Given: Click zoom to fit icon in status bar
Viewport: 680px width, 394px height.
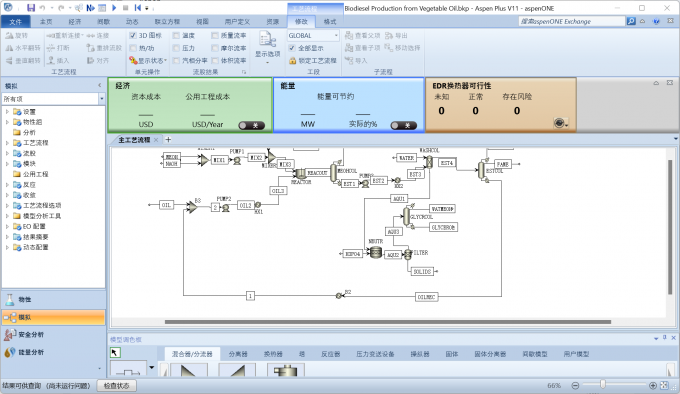Looking at the screenshot, I should click(664, 385).
